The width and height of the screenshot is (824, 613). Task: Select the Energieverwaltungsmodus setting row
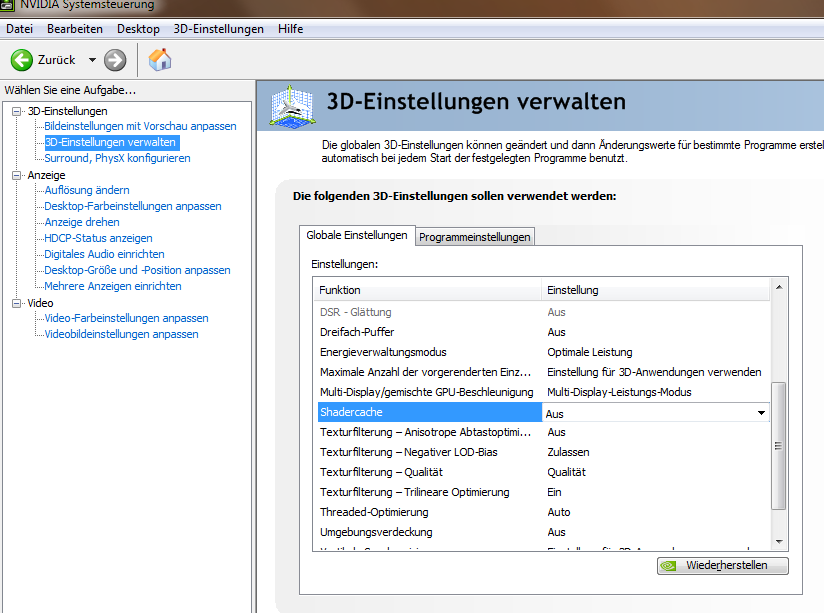(383, 352)
